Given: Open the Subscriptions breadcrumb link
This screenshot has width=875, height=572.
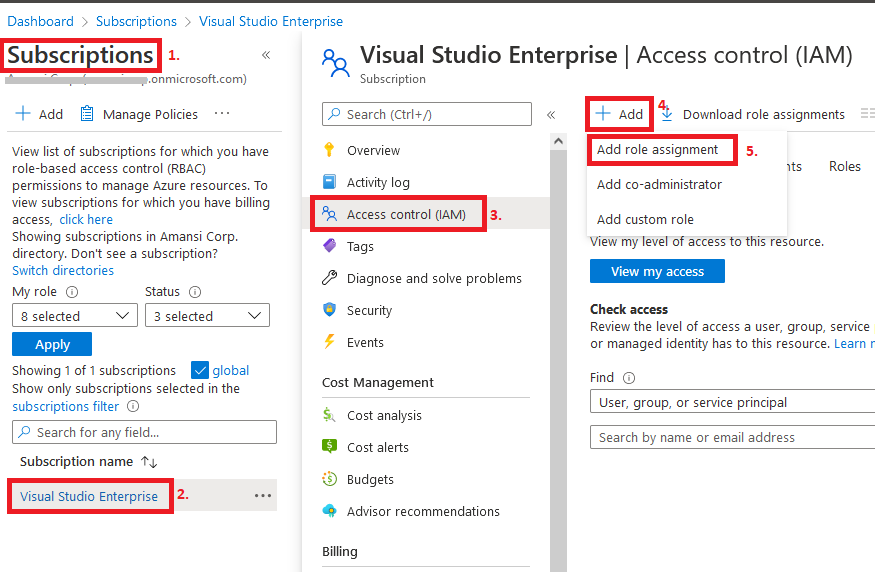Looking at the screenshot, I should pos(136,21).
